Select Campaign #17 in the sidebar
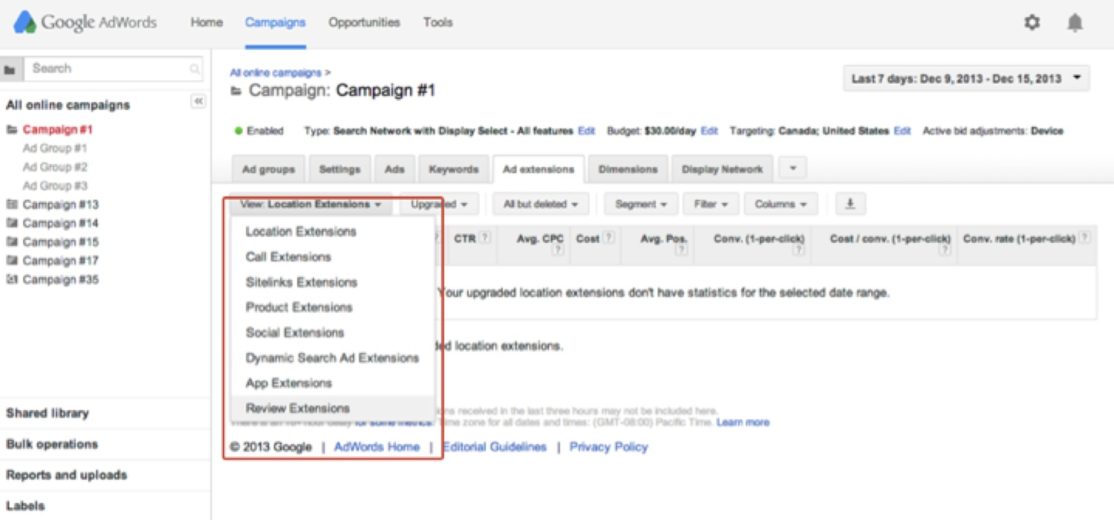 tap(60, 261)
